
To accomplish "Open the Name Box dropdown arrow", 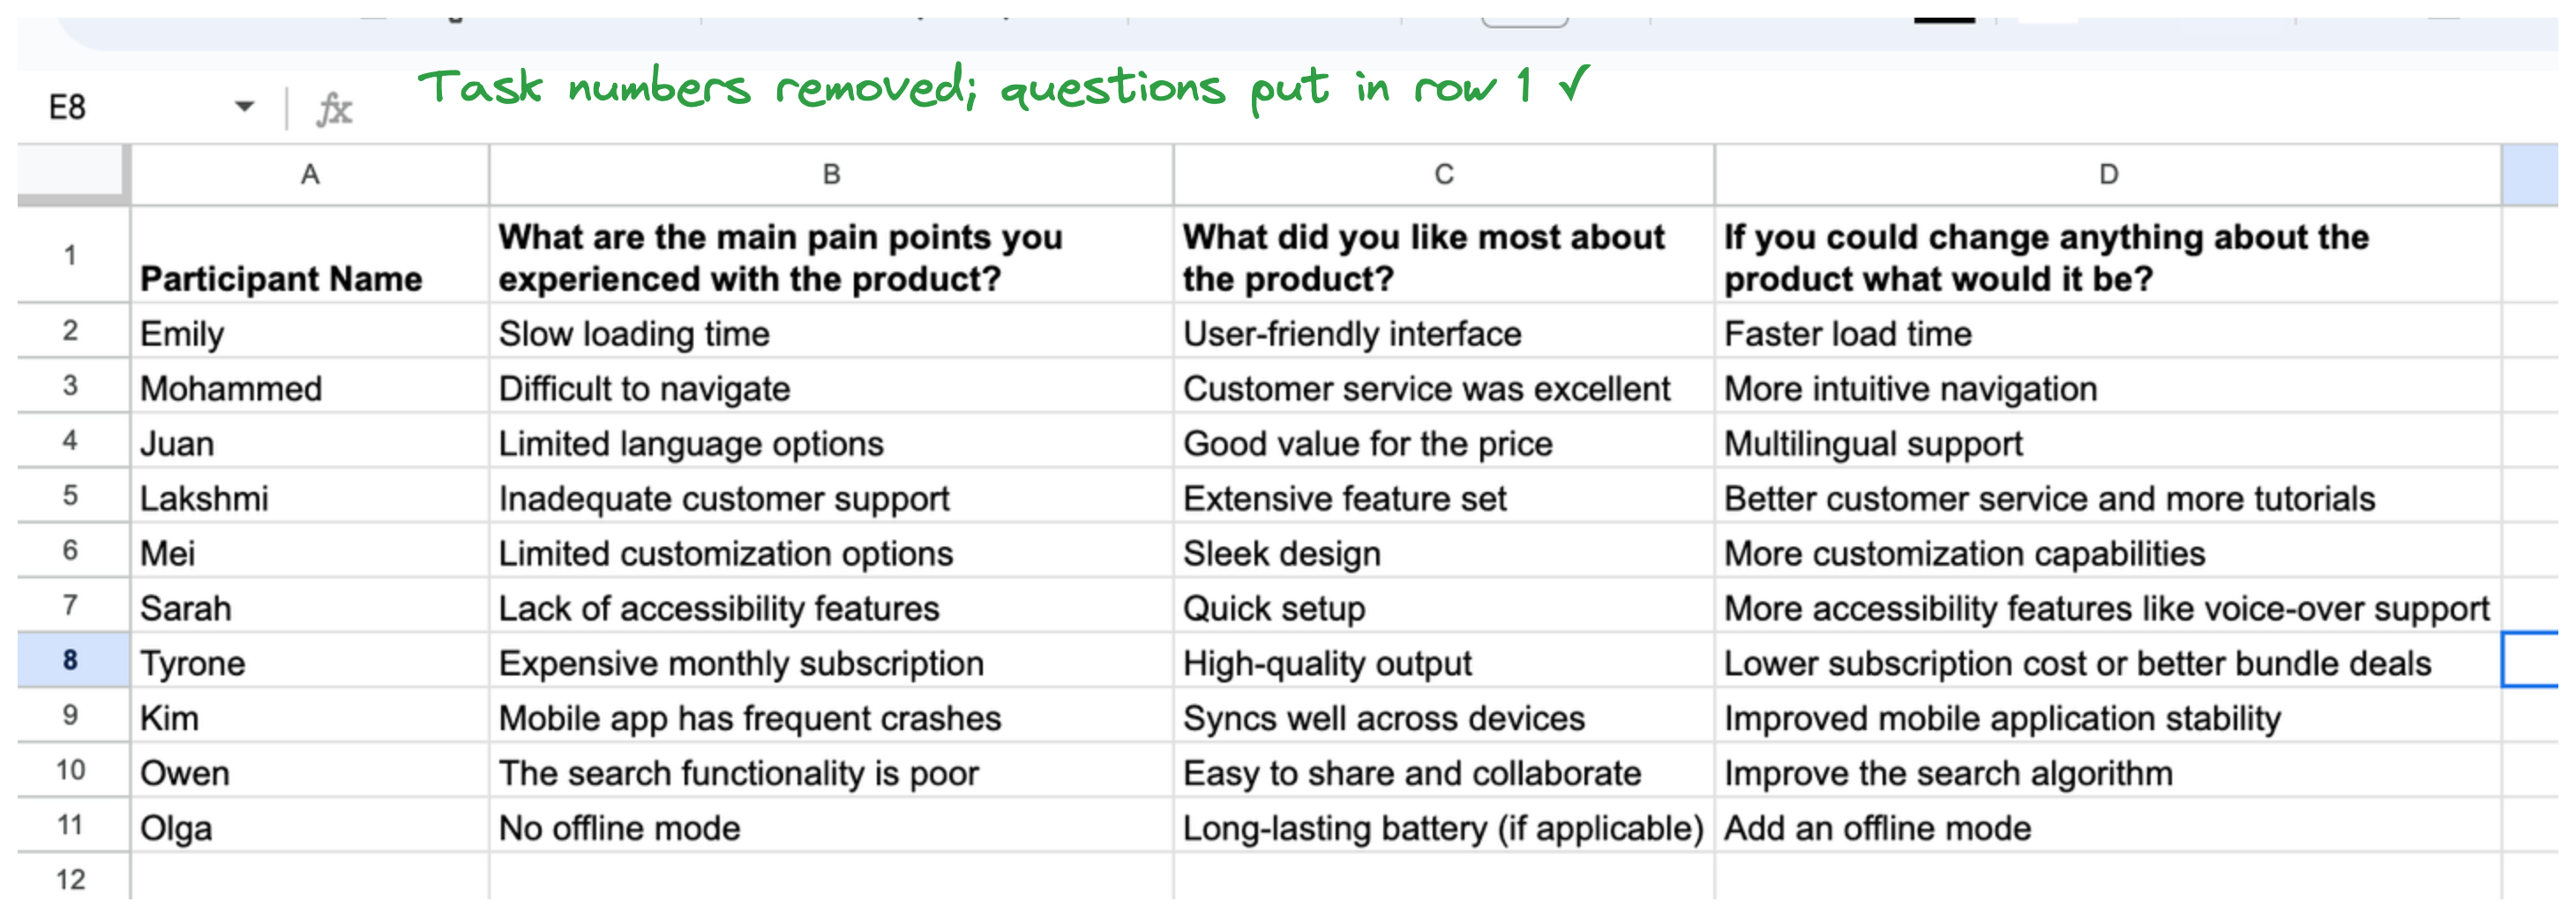I will [244, 106].
